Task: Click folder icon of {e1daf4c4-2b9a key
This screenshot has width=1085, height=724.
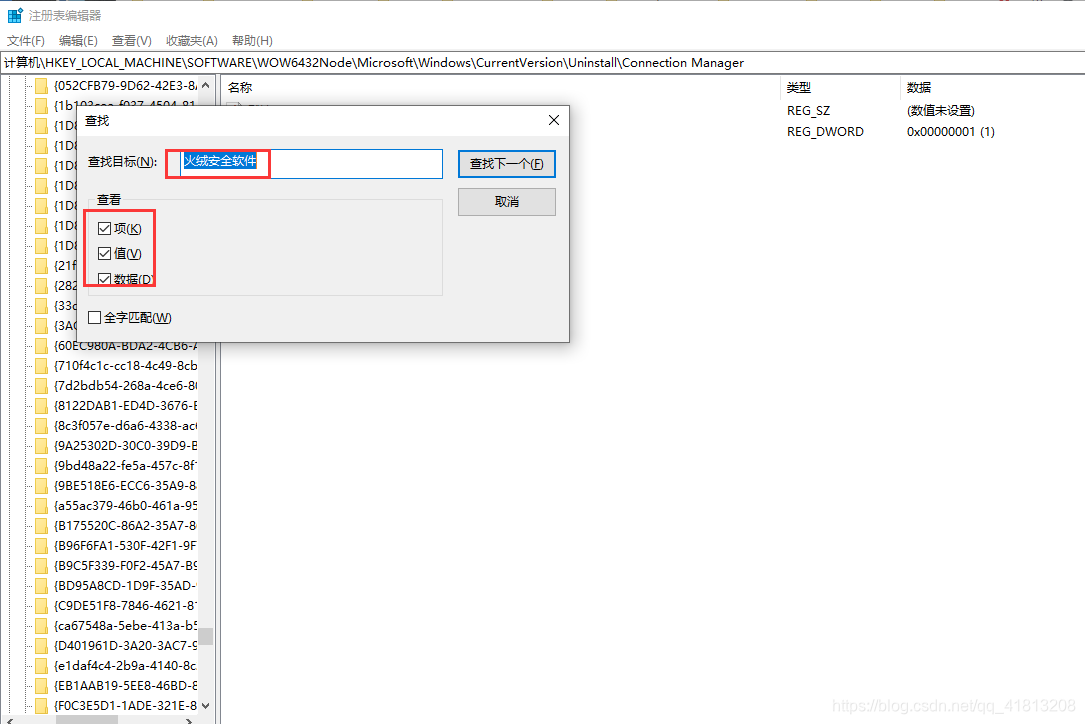Action: pos(42,667)
